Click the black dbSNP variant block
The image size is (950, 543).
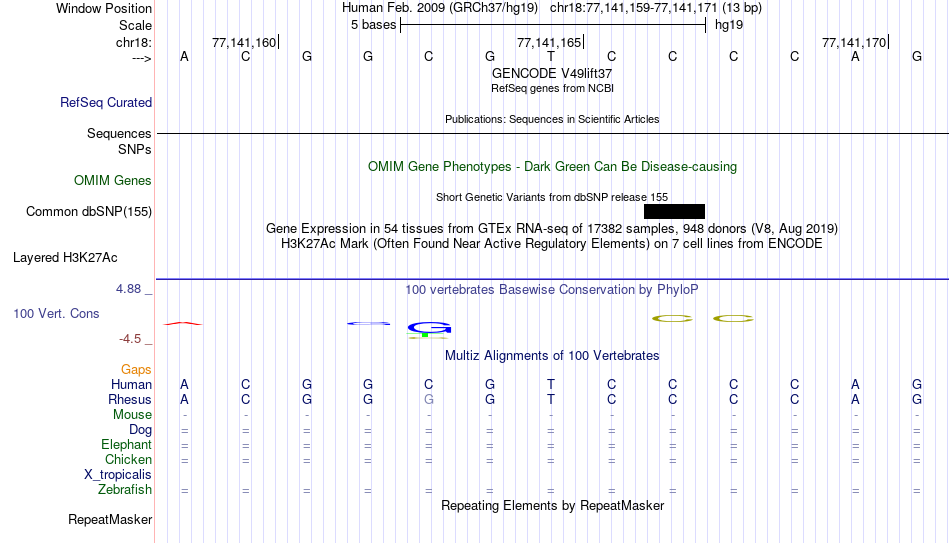pos(674,212)
